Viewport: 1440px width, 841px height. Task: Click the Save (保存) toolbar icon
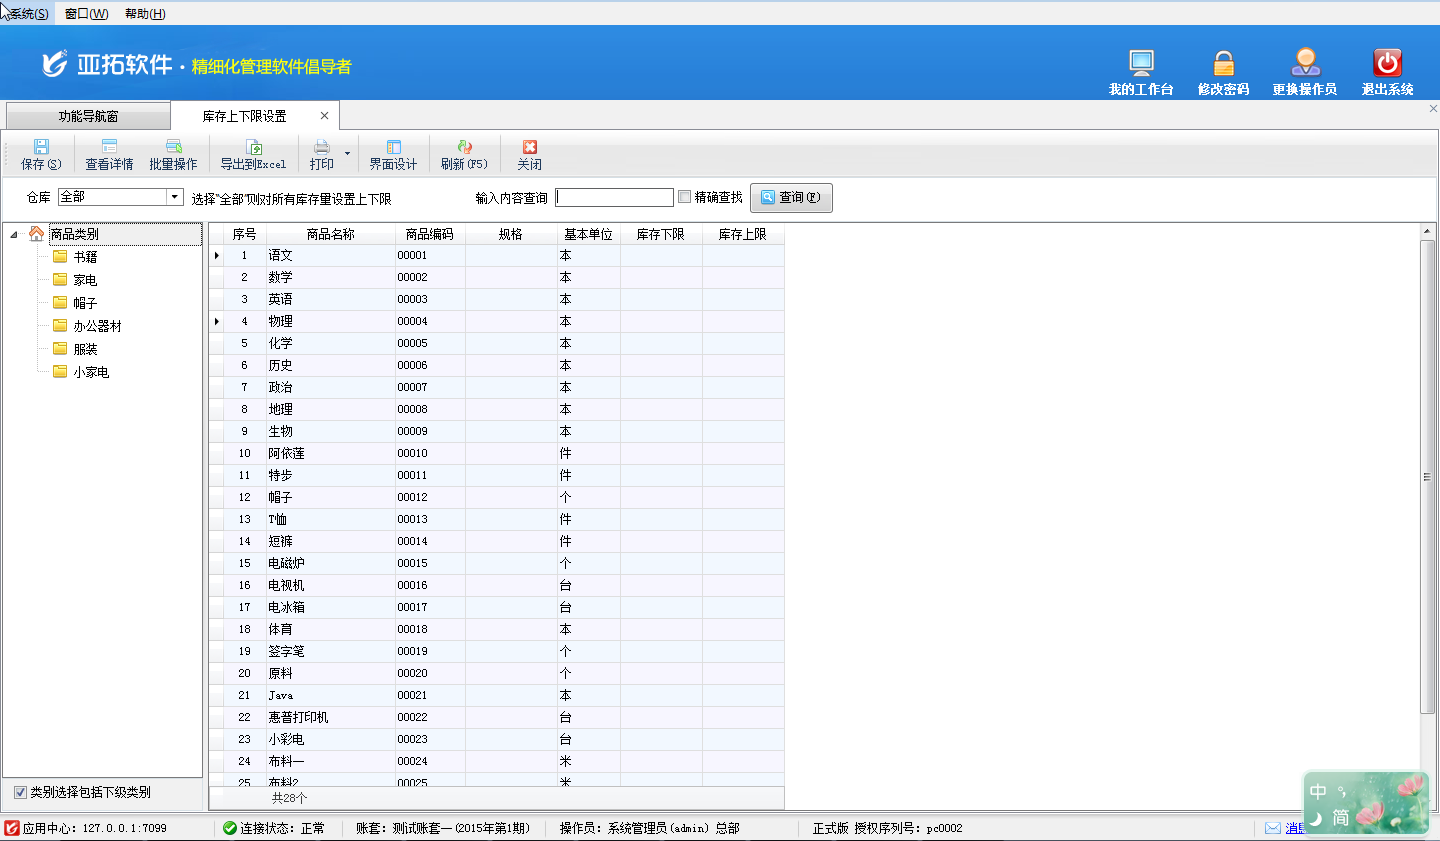point(41,147)
